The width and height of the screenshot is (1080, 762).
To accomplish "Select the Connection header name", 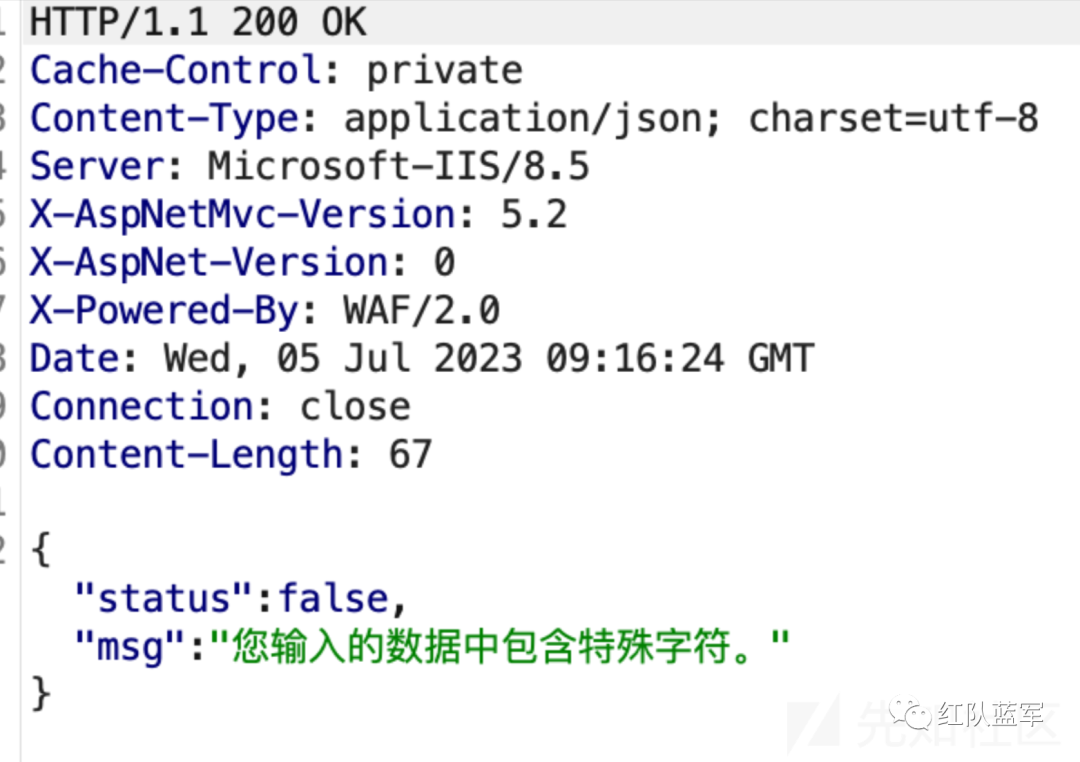I will [141, 406].
